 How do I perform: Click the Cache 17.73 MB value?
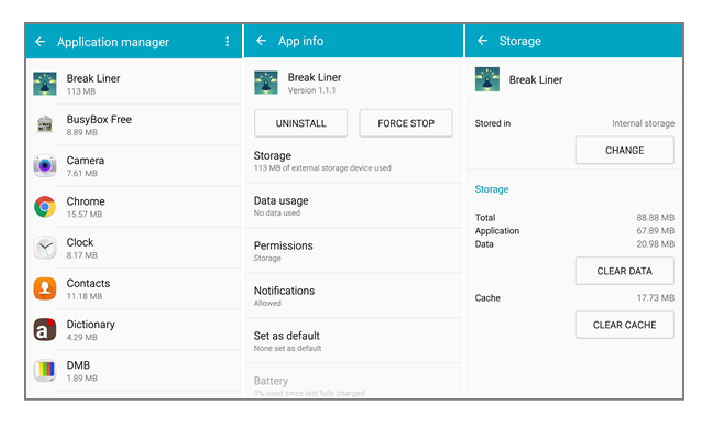(656, 298)
